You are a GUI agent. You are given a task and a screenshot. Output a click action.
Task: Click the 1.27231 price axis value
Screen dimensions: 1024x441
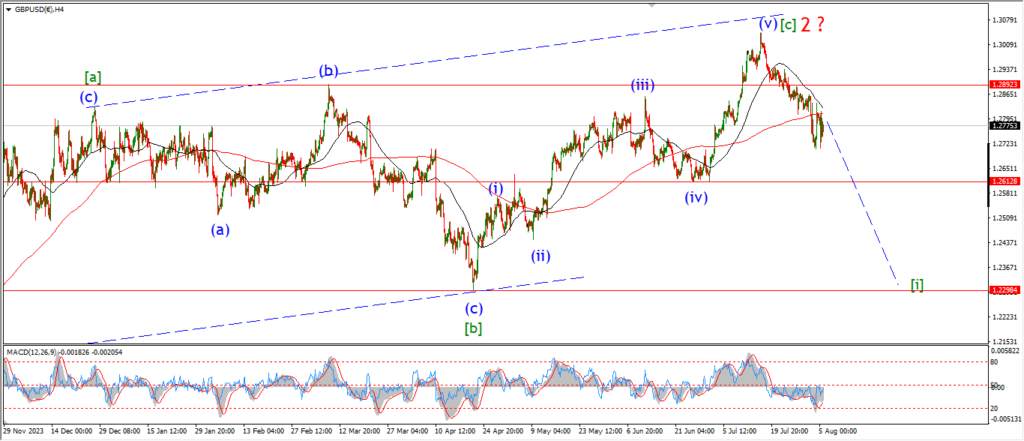tap(1004, 143)
